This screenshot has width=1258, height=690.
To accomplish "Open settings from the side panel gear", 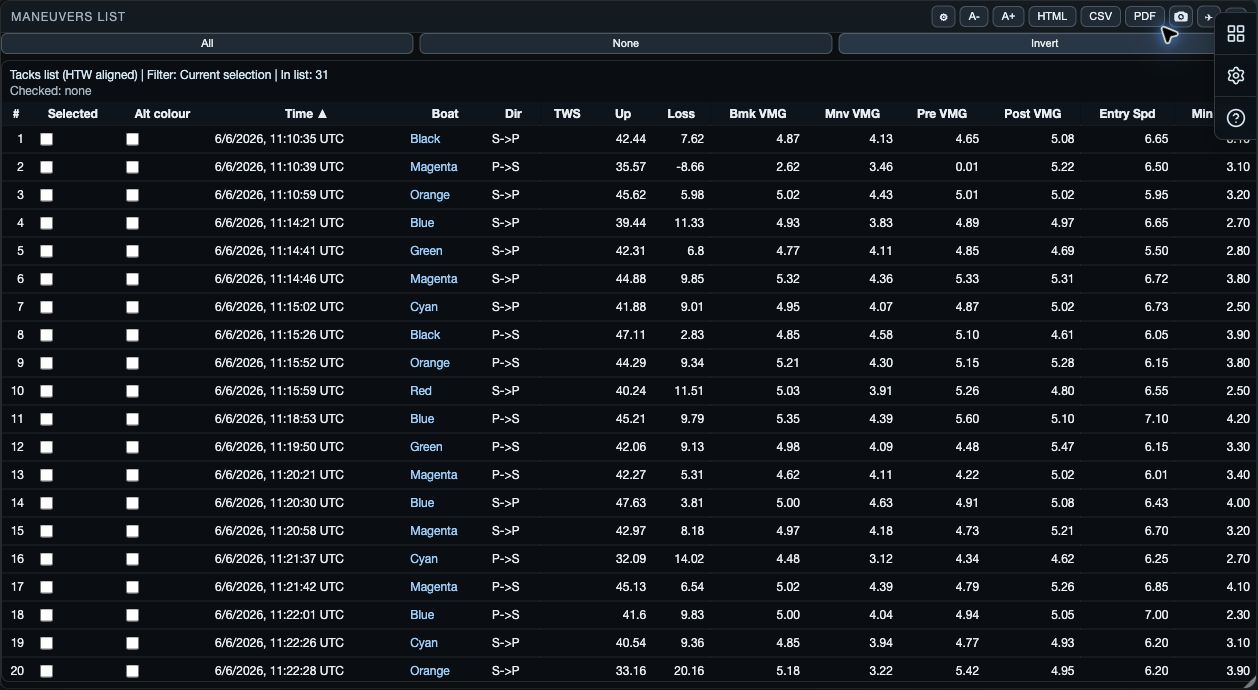I will point(1236,76).
